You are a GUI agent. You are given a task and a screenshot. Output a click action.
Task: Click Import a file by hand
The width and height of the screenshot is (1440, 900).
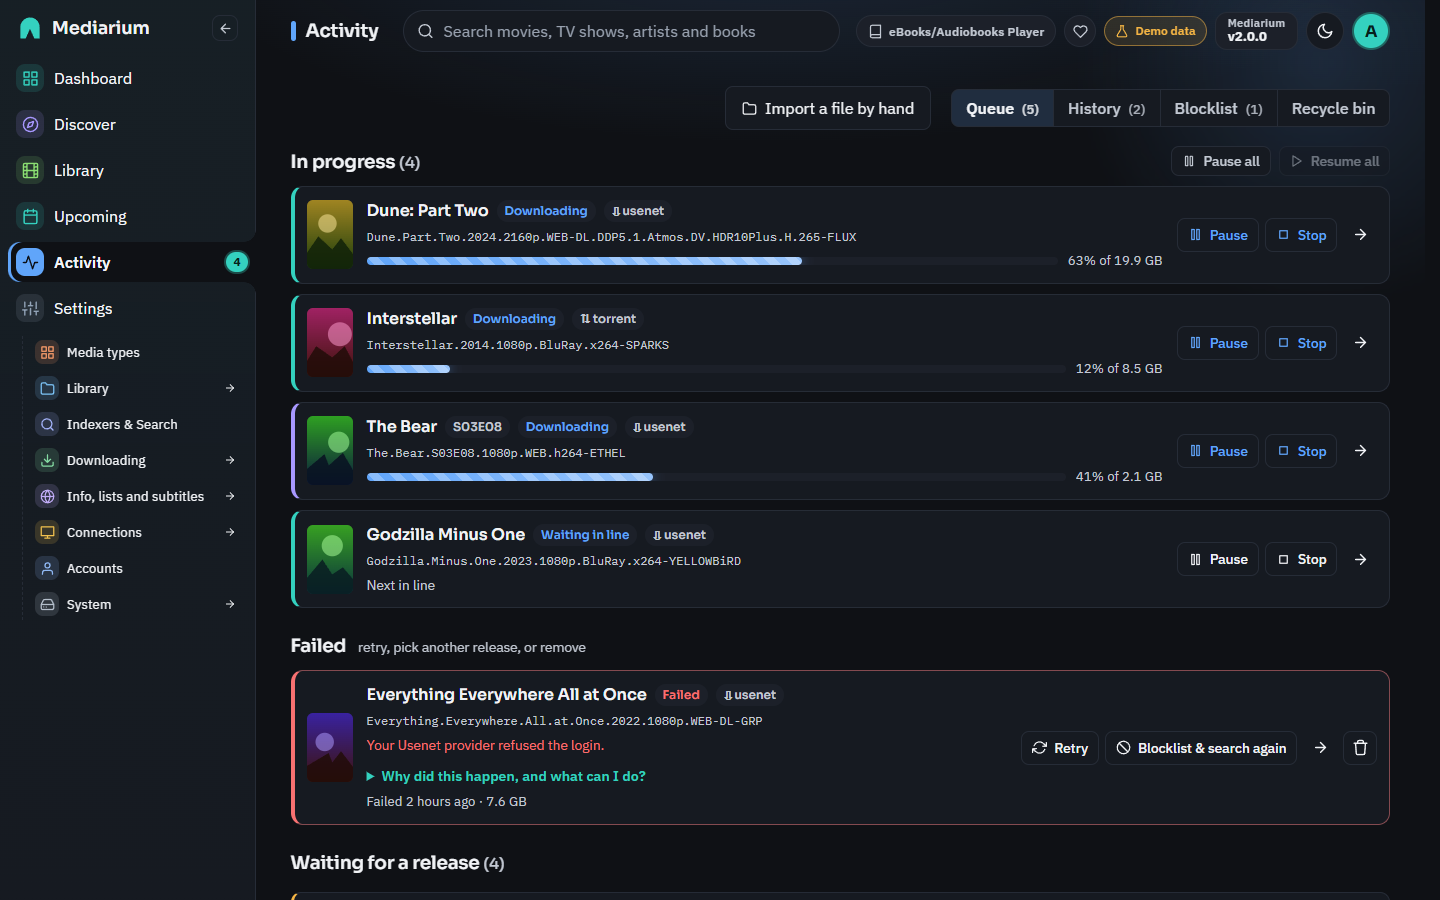tap(828, 108)
